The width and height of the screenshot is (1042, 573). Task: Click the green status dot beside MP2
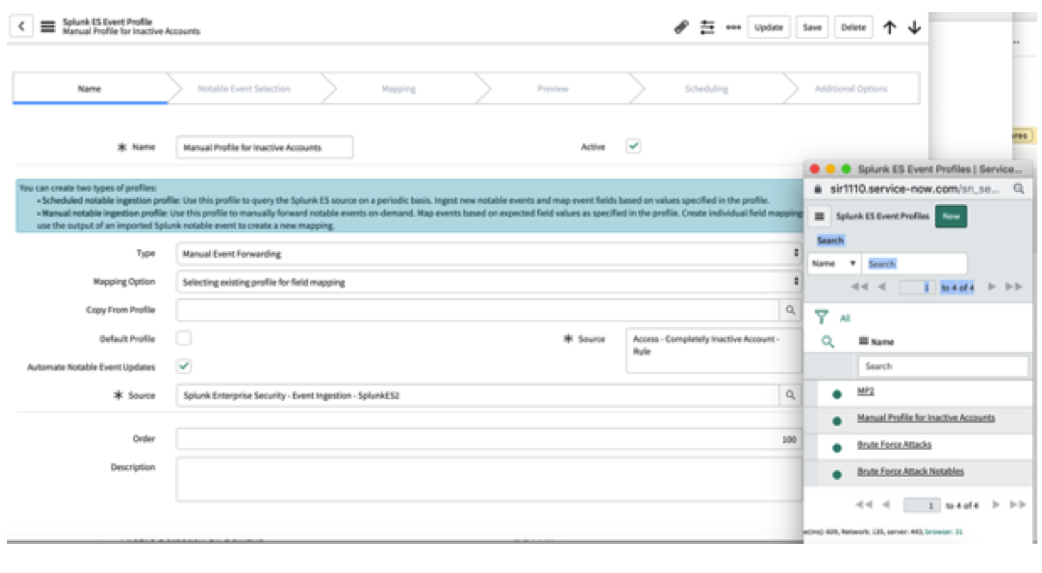pos(837,394)
